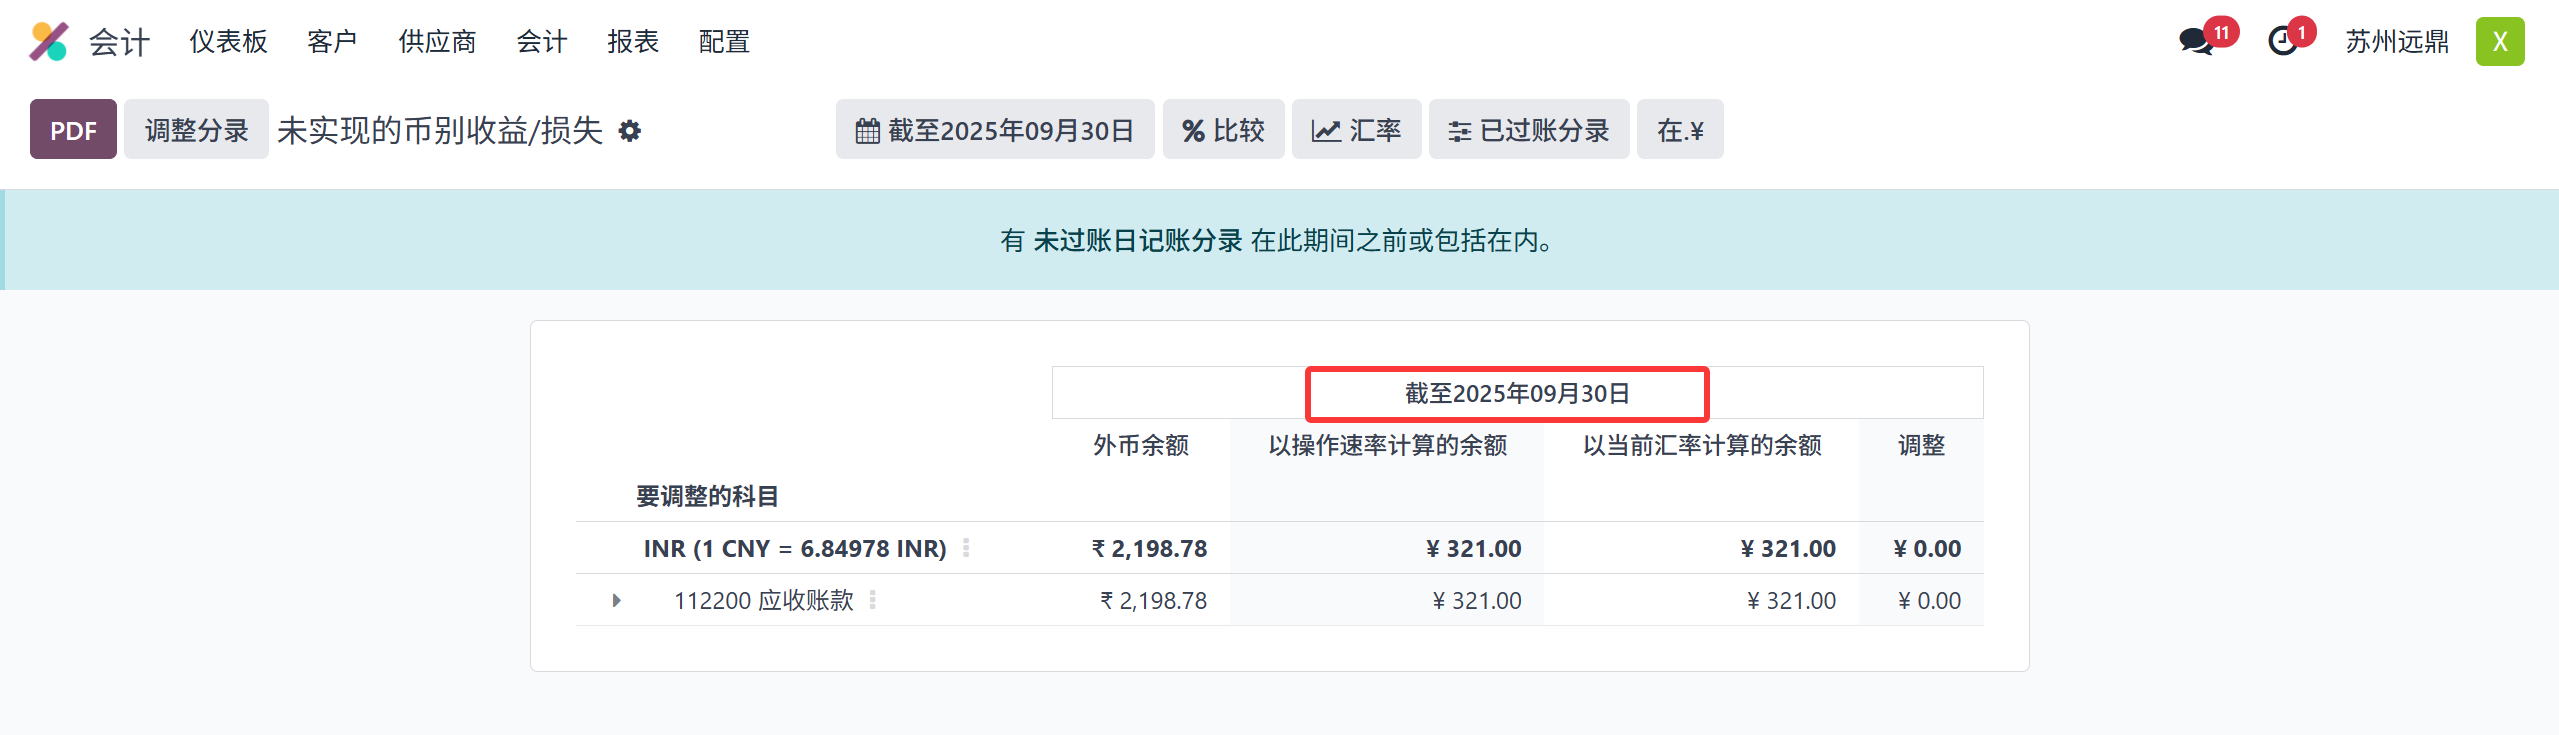
Task: Open the report settings gear icon
Action: click(x=629, y=131)
